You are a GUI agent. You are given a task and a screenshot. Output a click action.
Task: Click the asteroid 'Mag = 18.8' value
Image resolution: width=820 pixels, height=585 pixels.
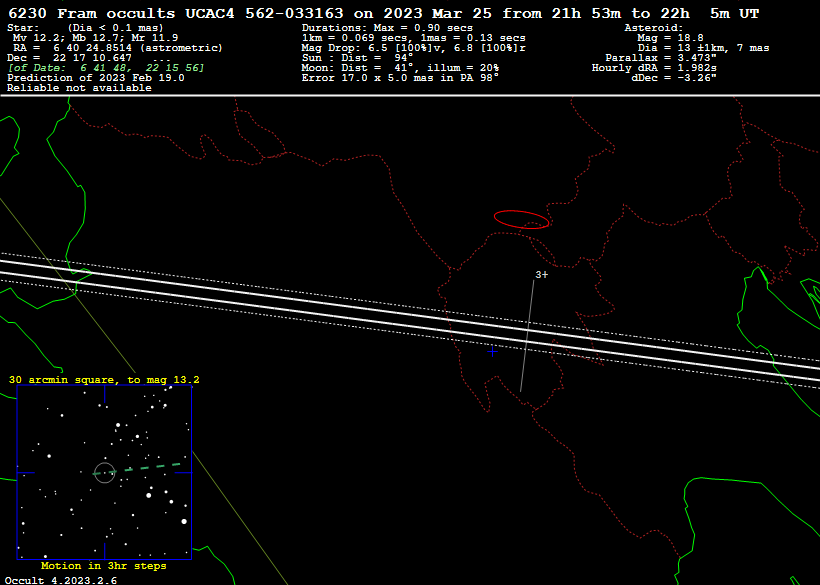pos(670,38)
